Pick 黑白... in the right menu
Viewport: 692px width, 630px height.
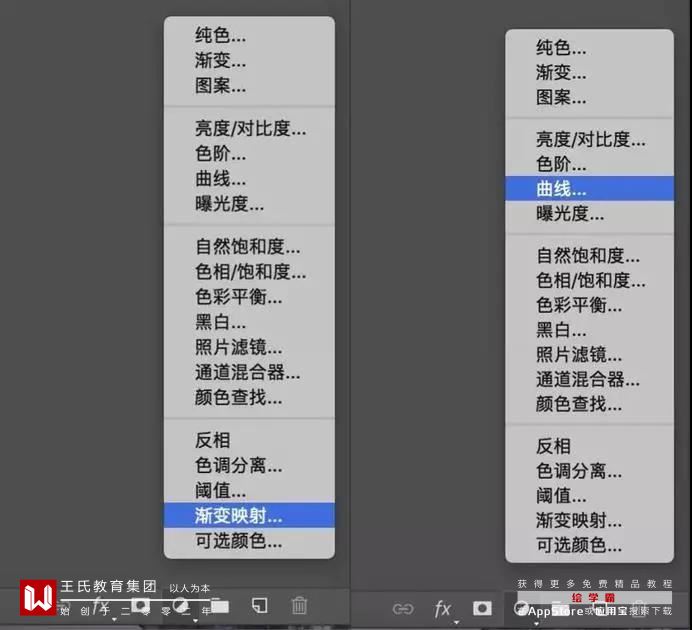tap(589, 330)
